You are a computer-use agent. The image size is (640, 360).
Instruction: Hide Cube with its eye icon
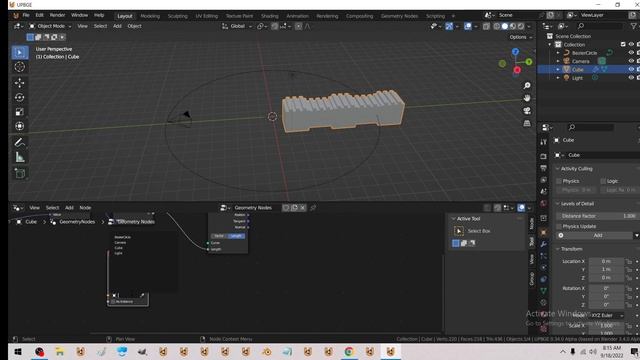[631, 69]
